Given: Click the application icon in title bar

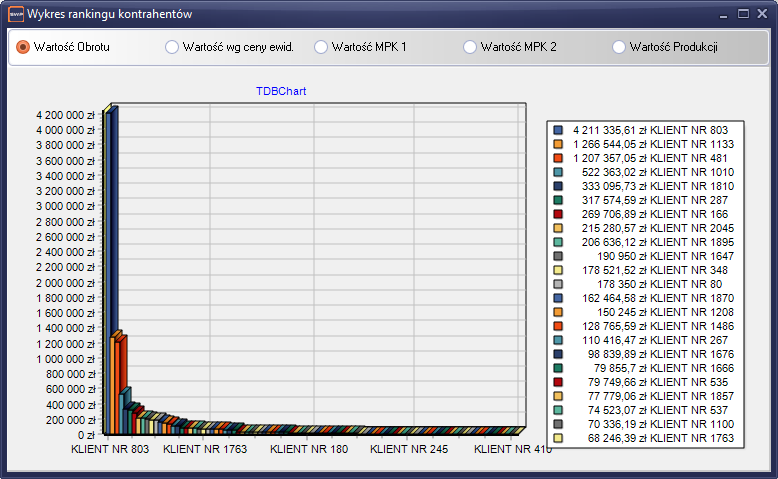Looking at the screenshot, I should point(15,15).
